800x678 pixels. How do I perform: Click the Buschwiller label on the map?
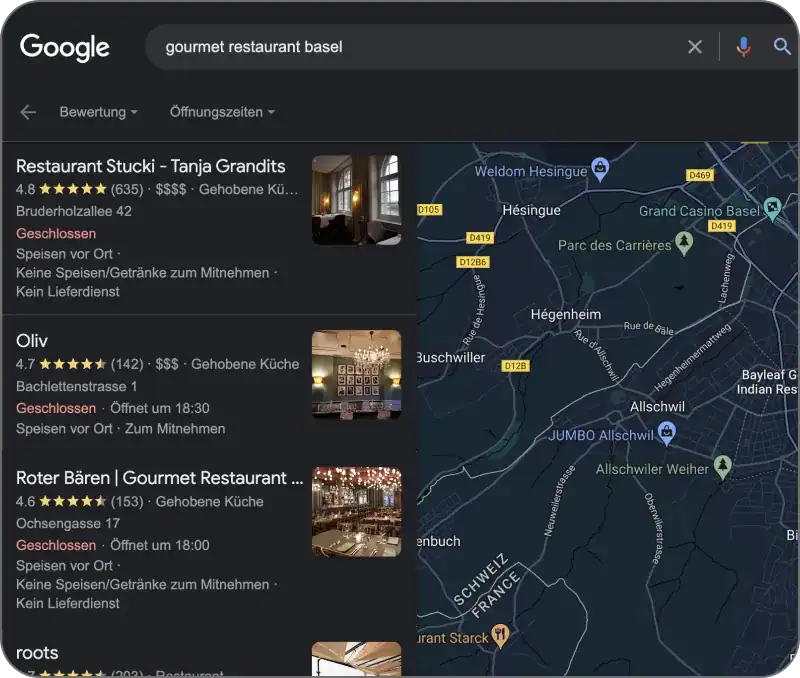451,357
